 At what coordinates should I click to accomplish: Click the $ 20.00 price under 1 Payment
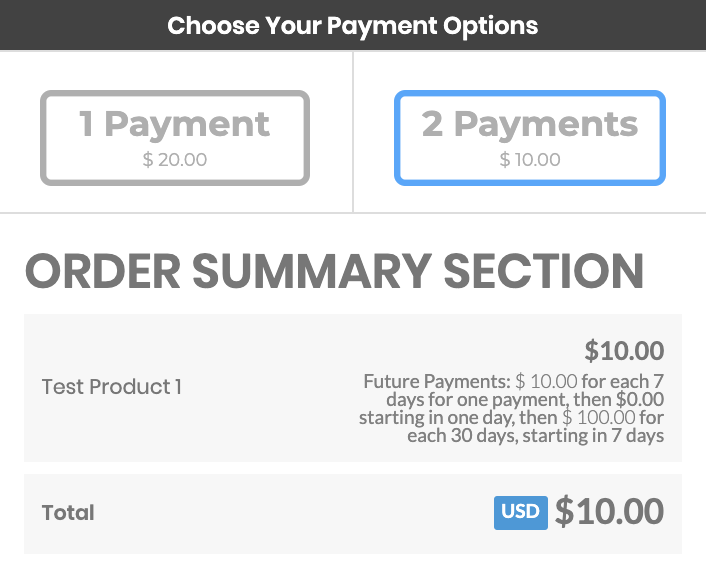175,159
